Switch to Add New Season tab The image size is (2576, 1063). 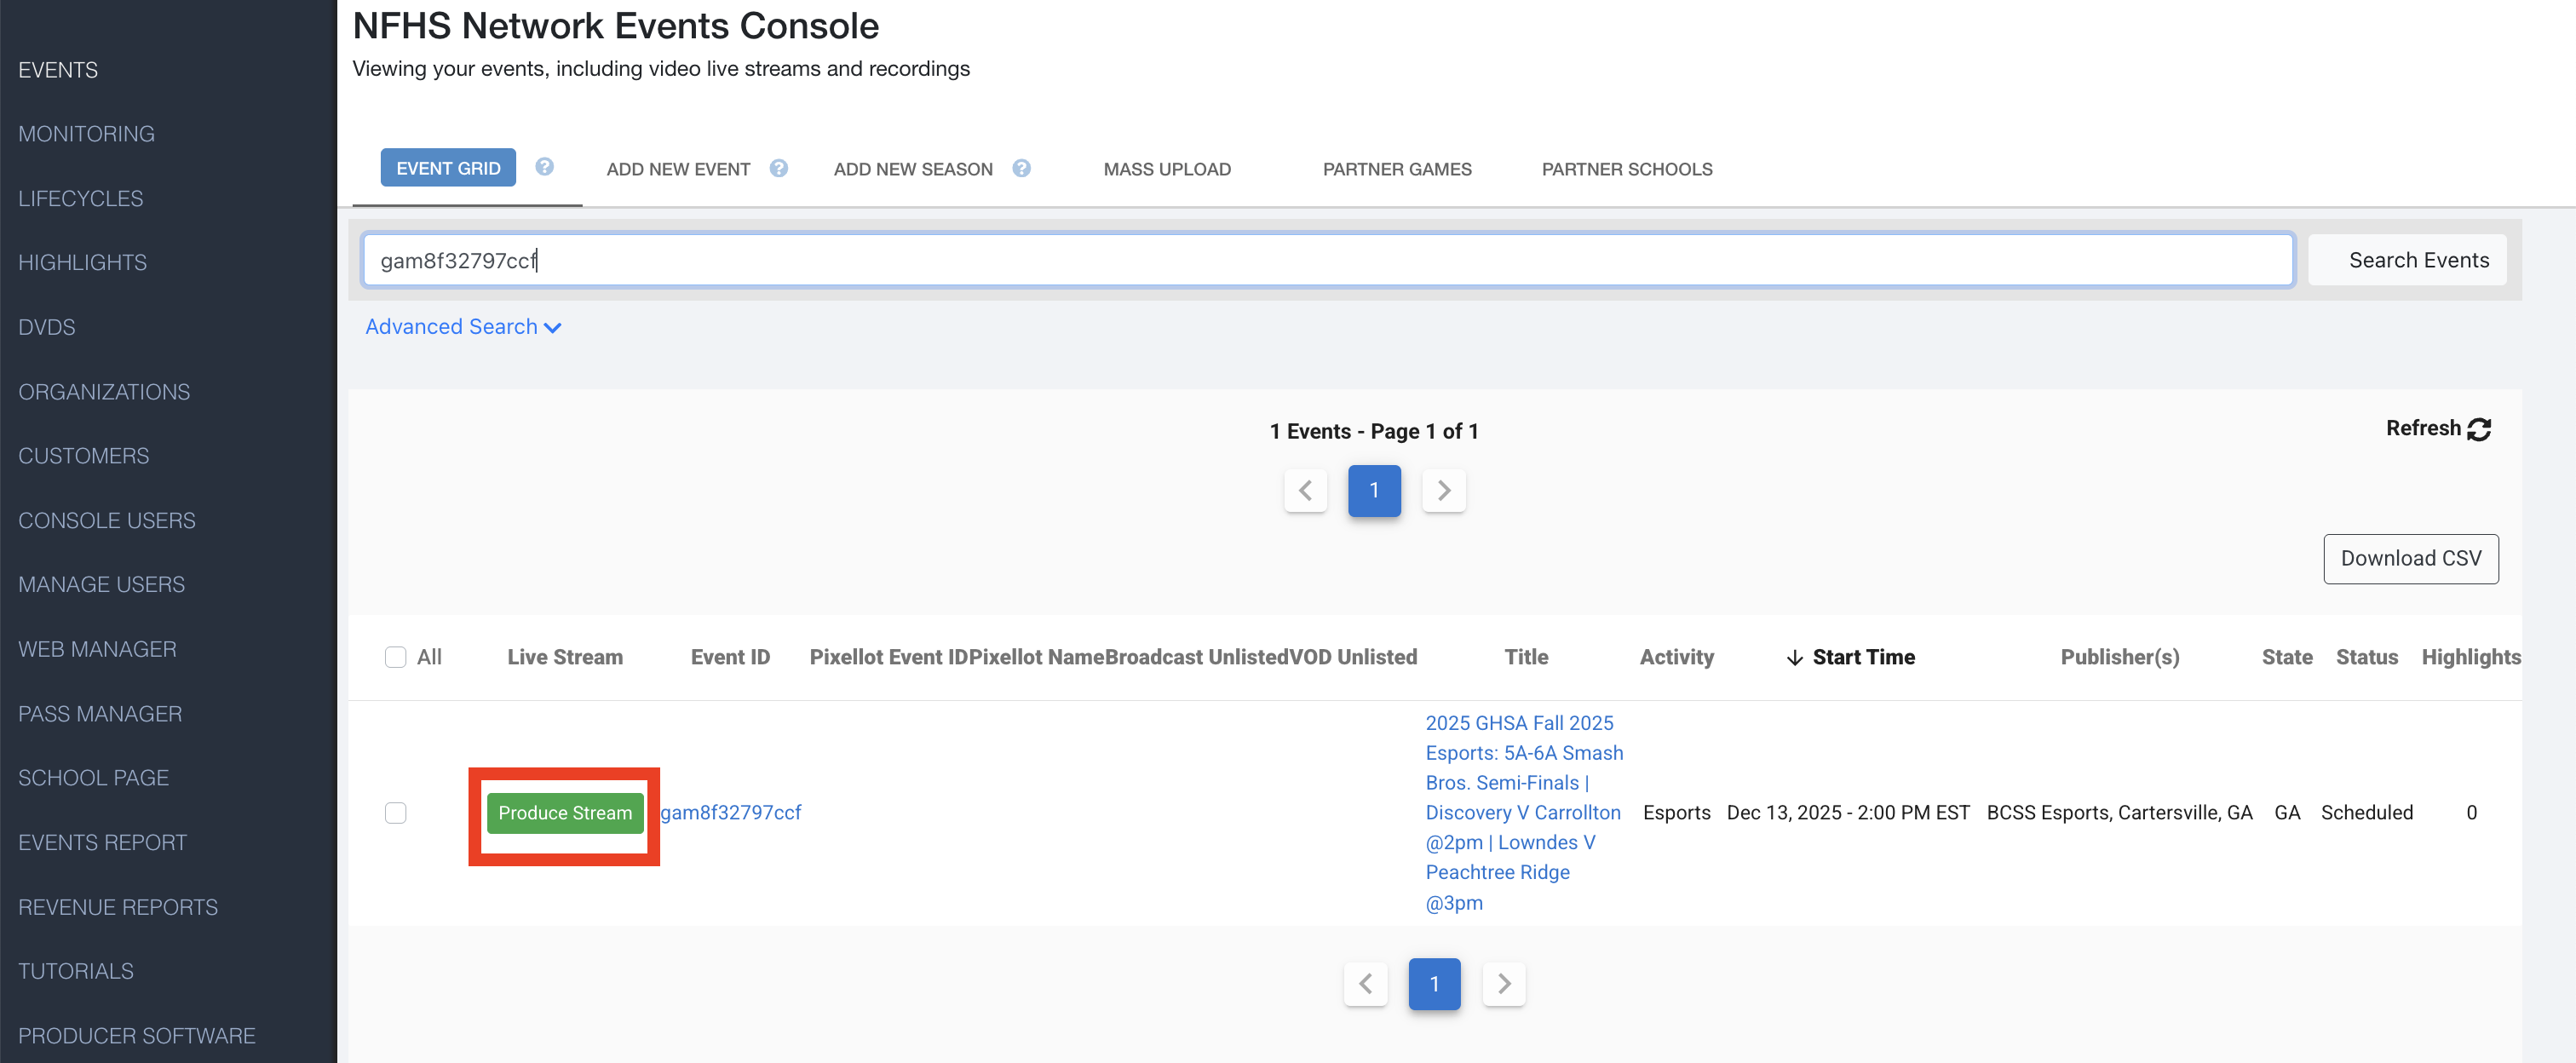pos(913,169)
